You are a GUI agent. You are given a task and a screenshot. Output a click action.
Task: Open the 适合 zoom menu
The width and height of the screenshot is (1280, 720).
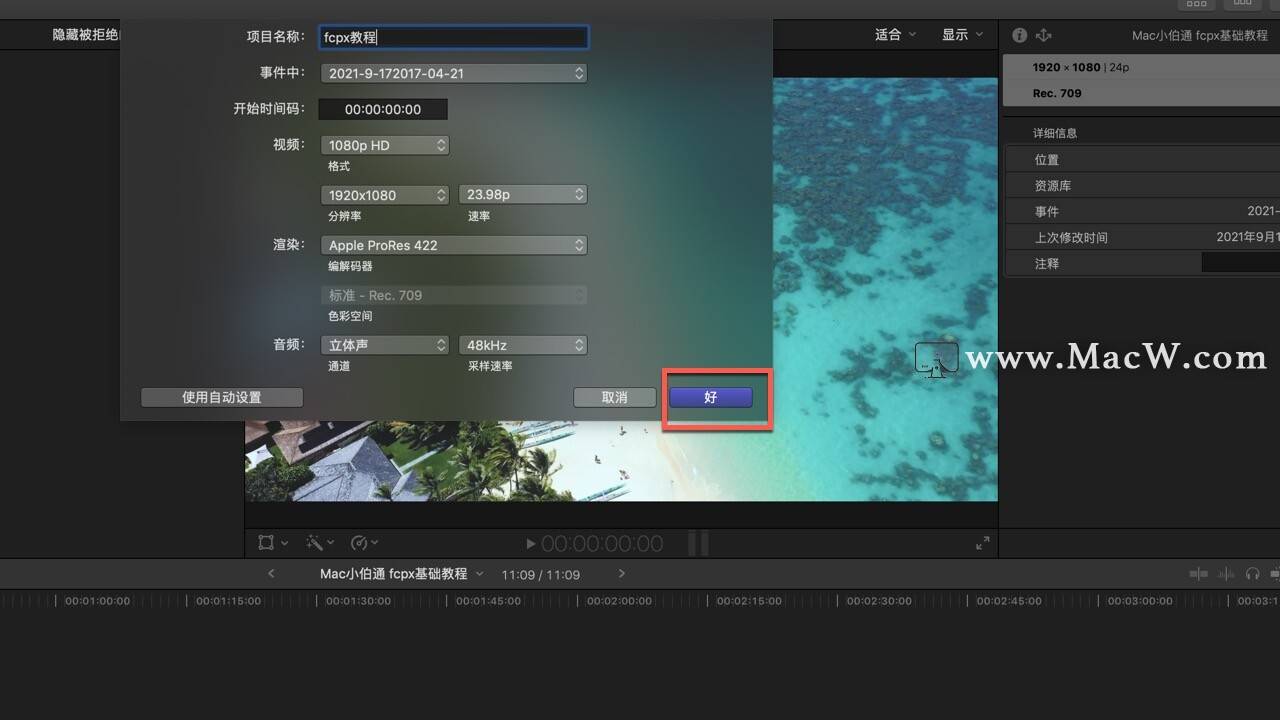click(x=896, y=35)
